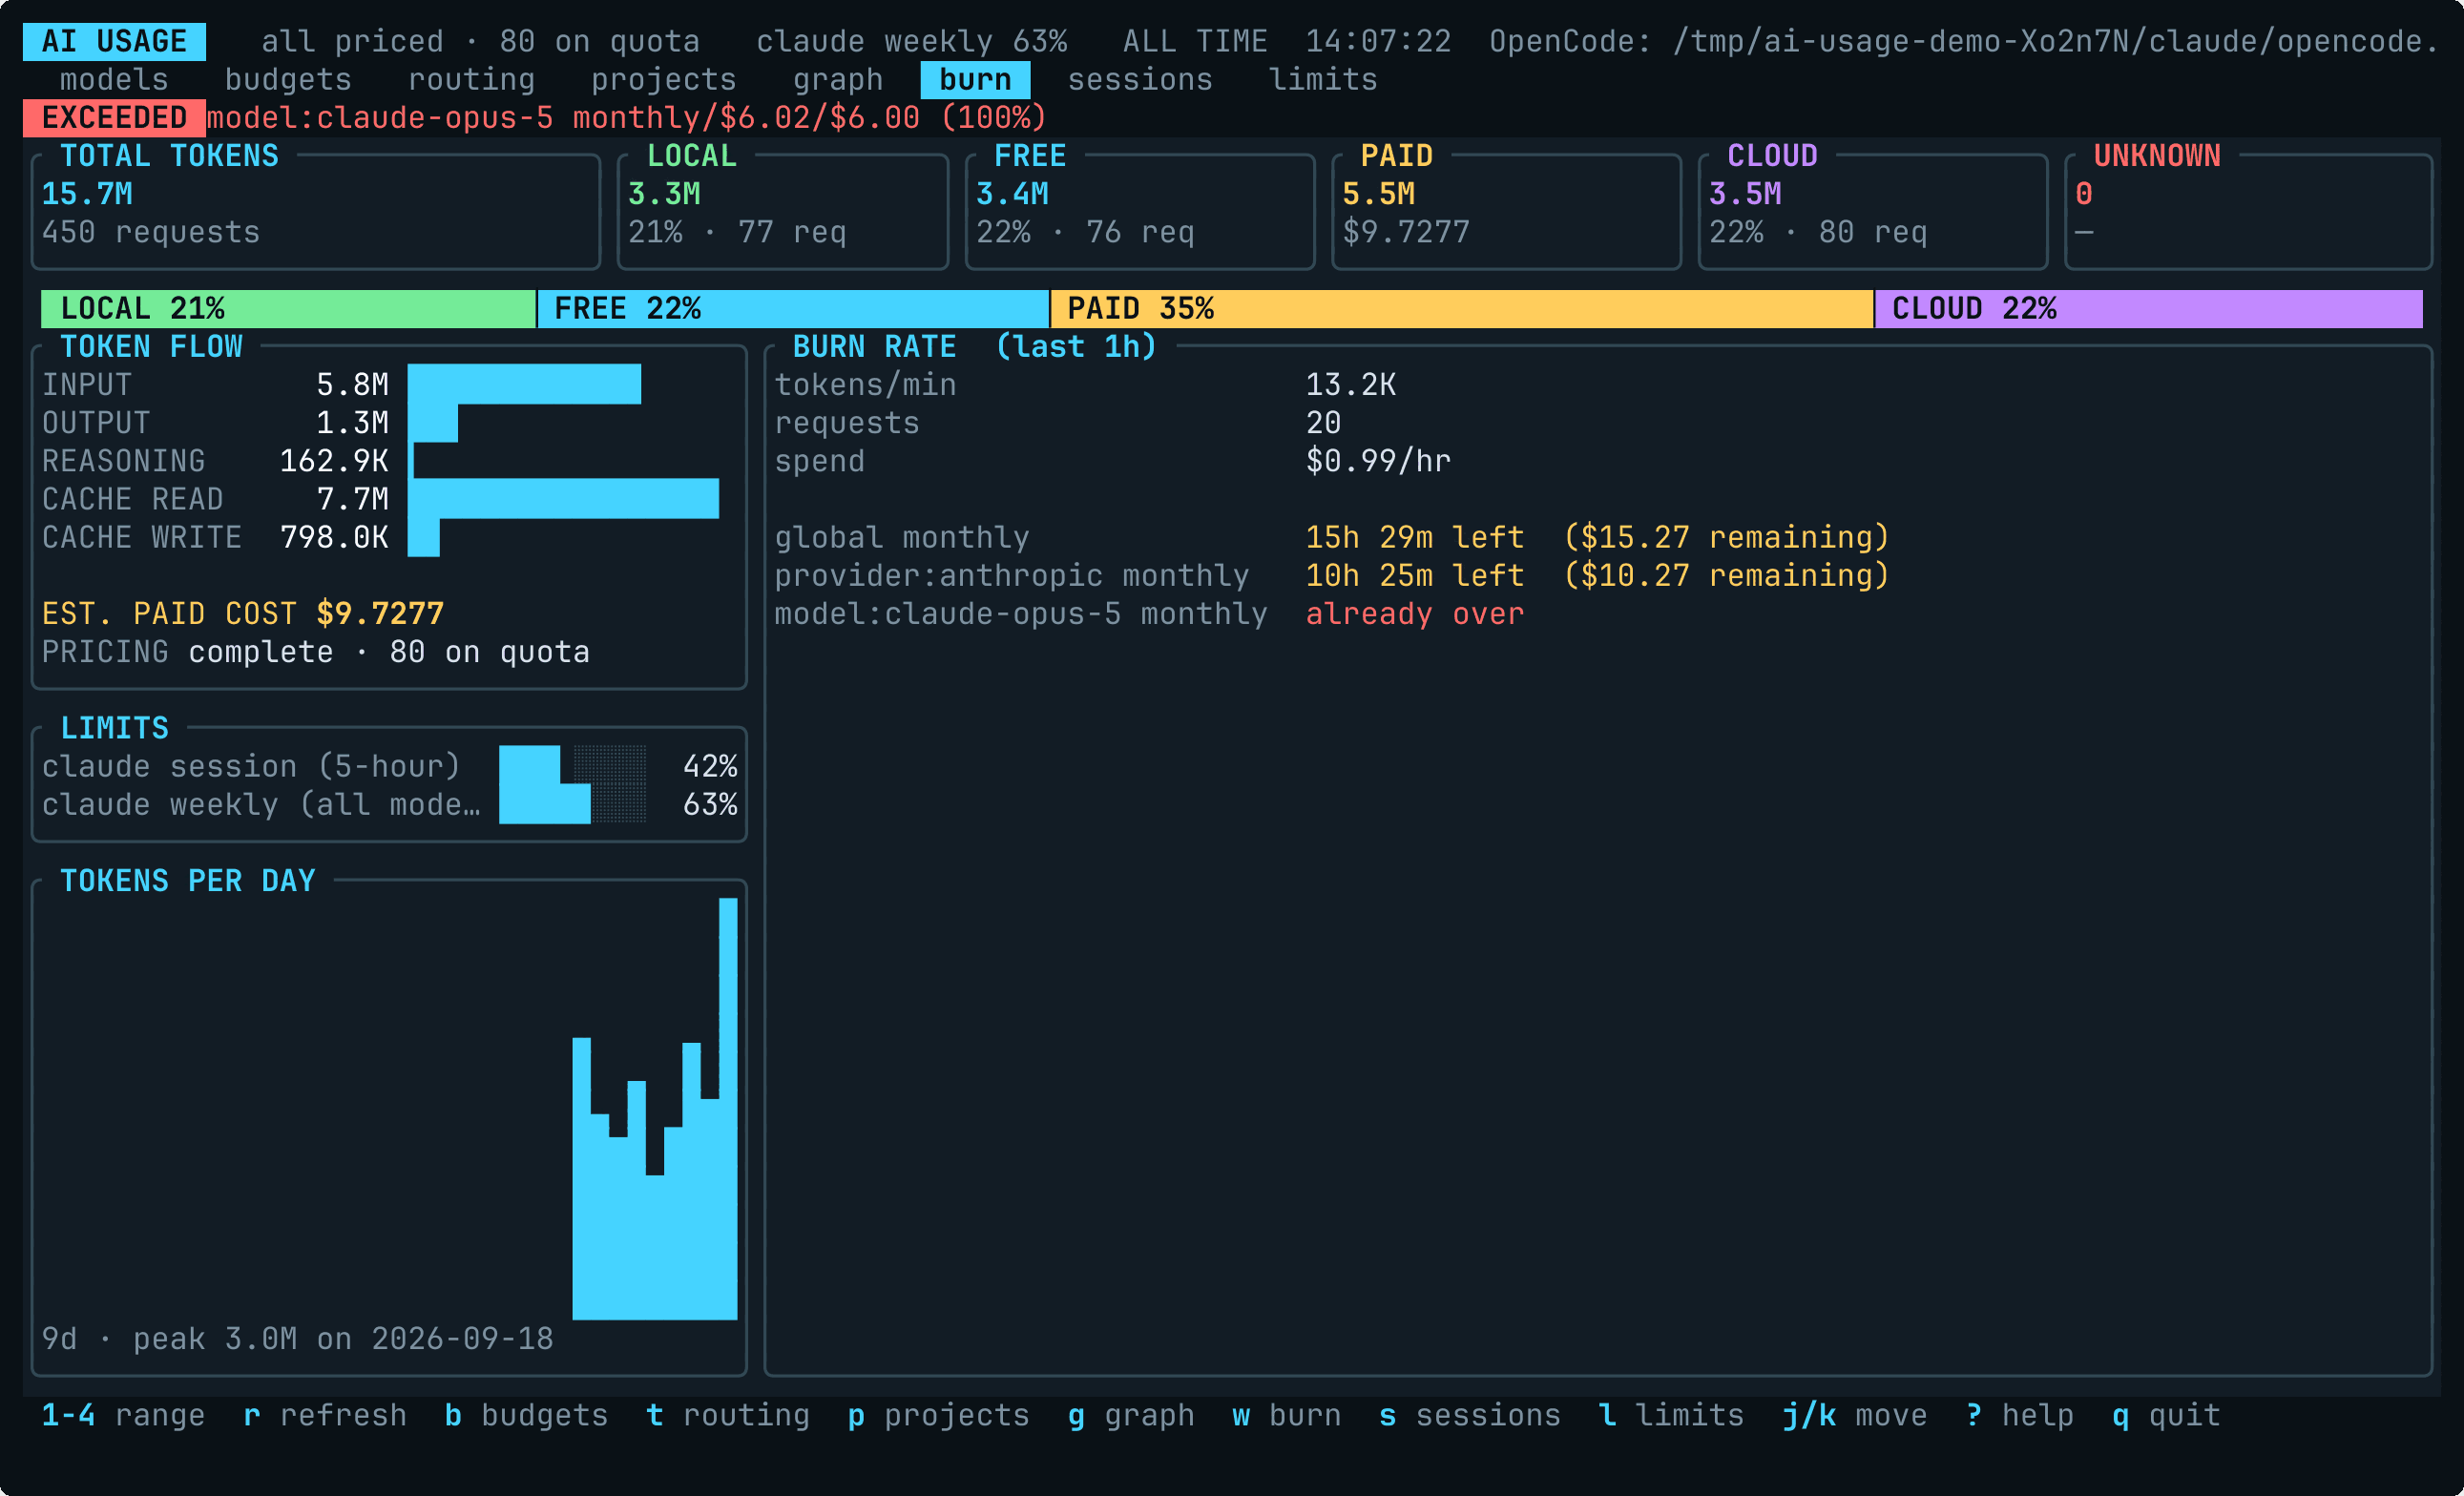This screenshot has height=1496, width=2464.
Task: Click the 'j/k move' footer hint
Action: 1855,1415
